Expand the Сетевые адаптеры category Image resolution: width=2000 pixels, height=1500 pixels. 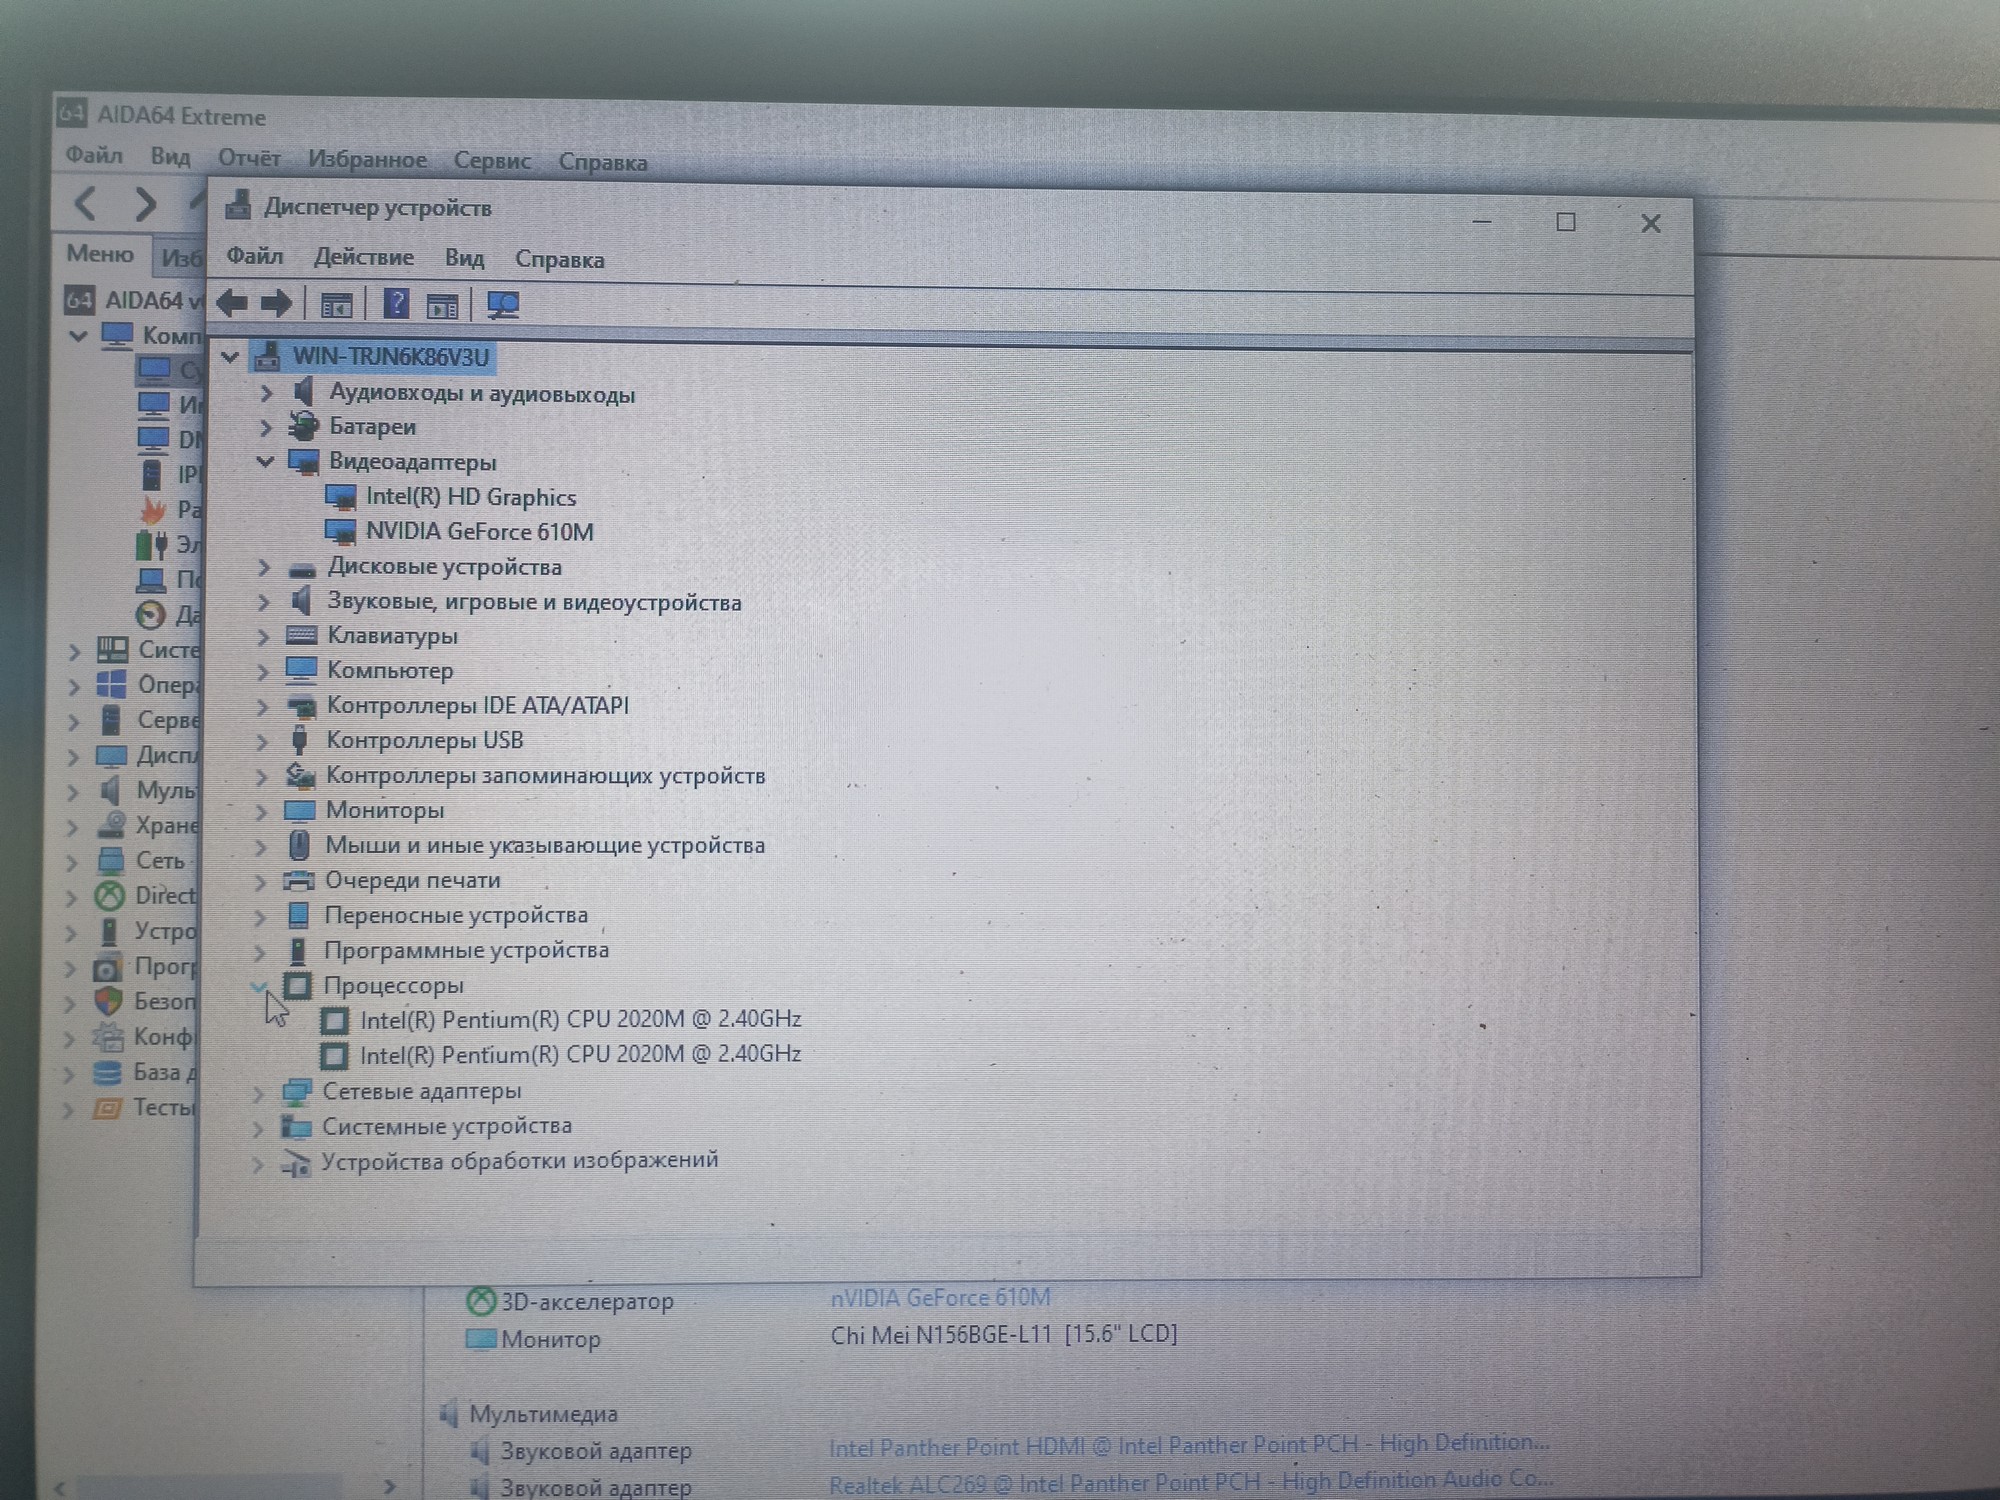[x=258, y=1093]
